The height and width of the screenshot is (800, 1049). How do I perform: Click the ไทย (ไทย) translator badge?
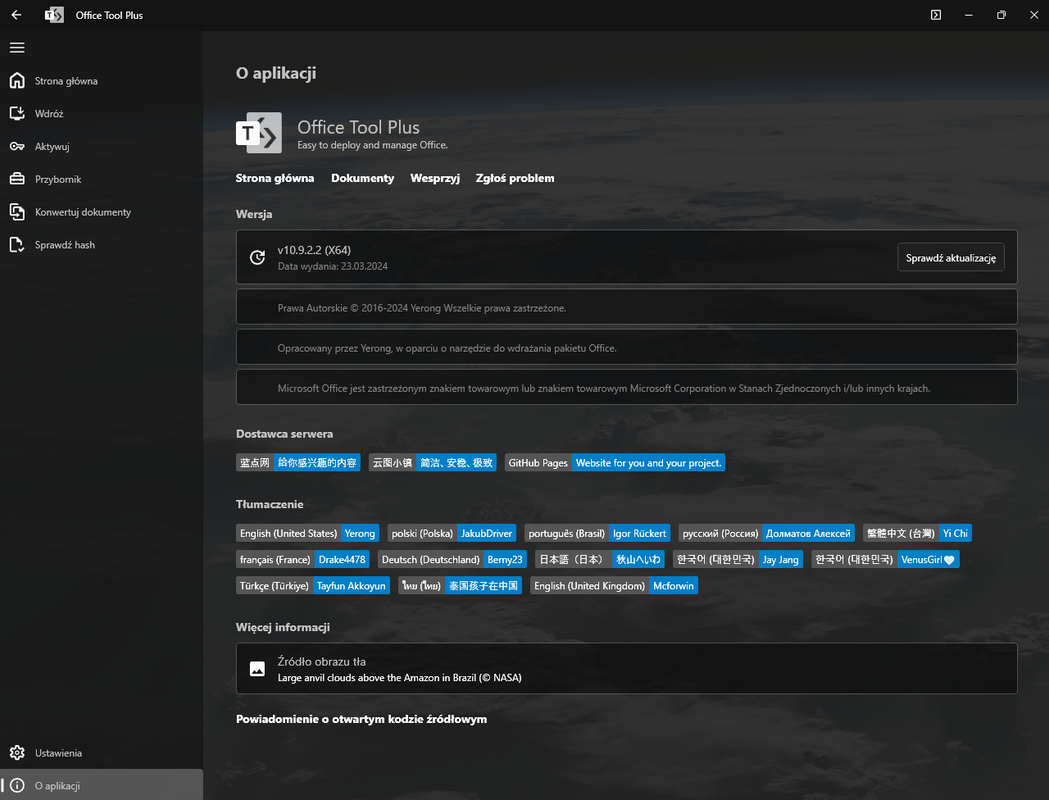[x=460, y=585]
